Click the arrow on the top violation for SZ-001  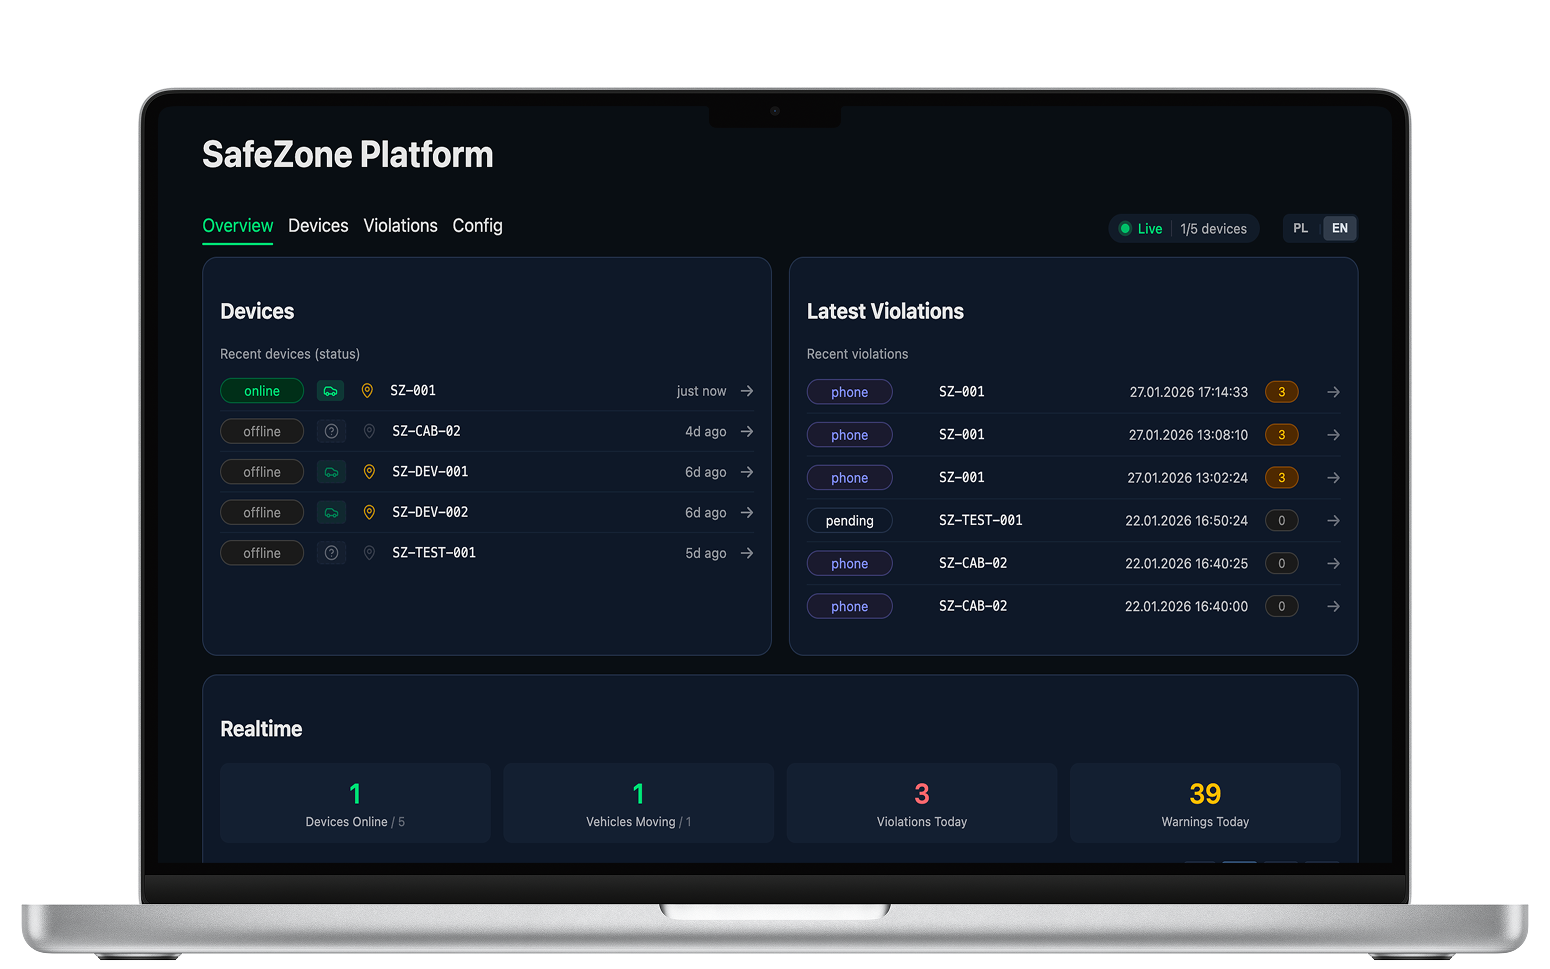[1333, 392]
